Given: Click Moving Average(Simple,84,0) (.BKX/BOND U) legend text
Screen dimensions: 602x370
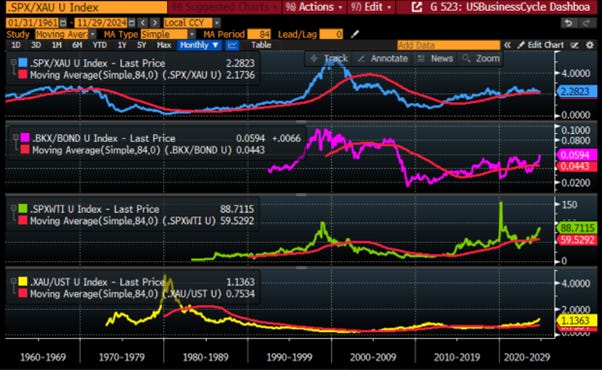Looking at the screenshot, I should click(132, 150).
